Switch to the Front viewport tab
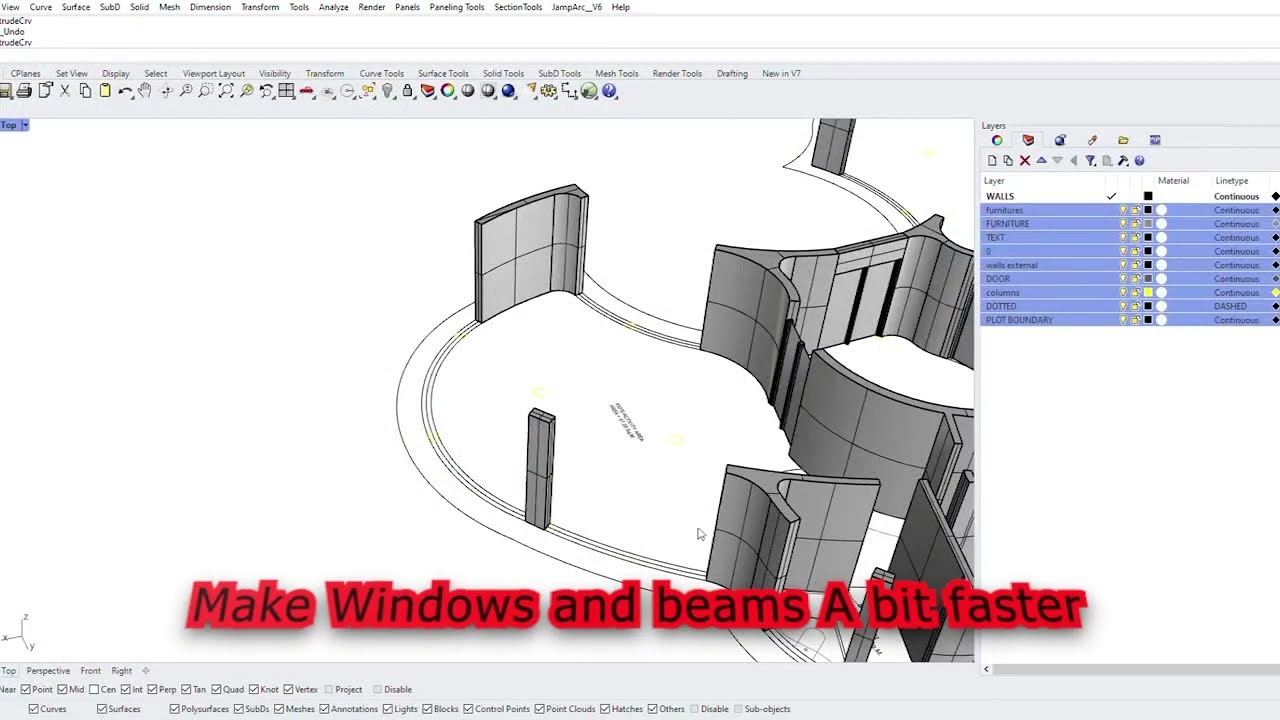The height and width of the screenshot is (720, 1280). point(90,671)
